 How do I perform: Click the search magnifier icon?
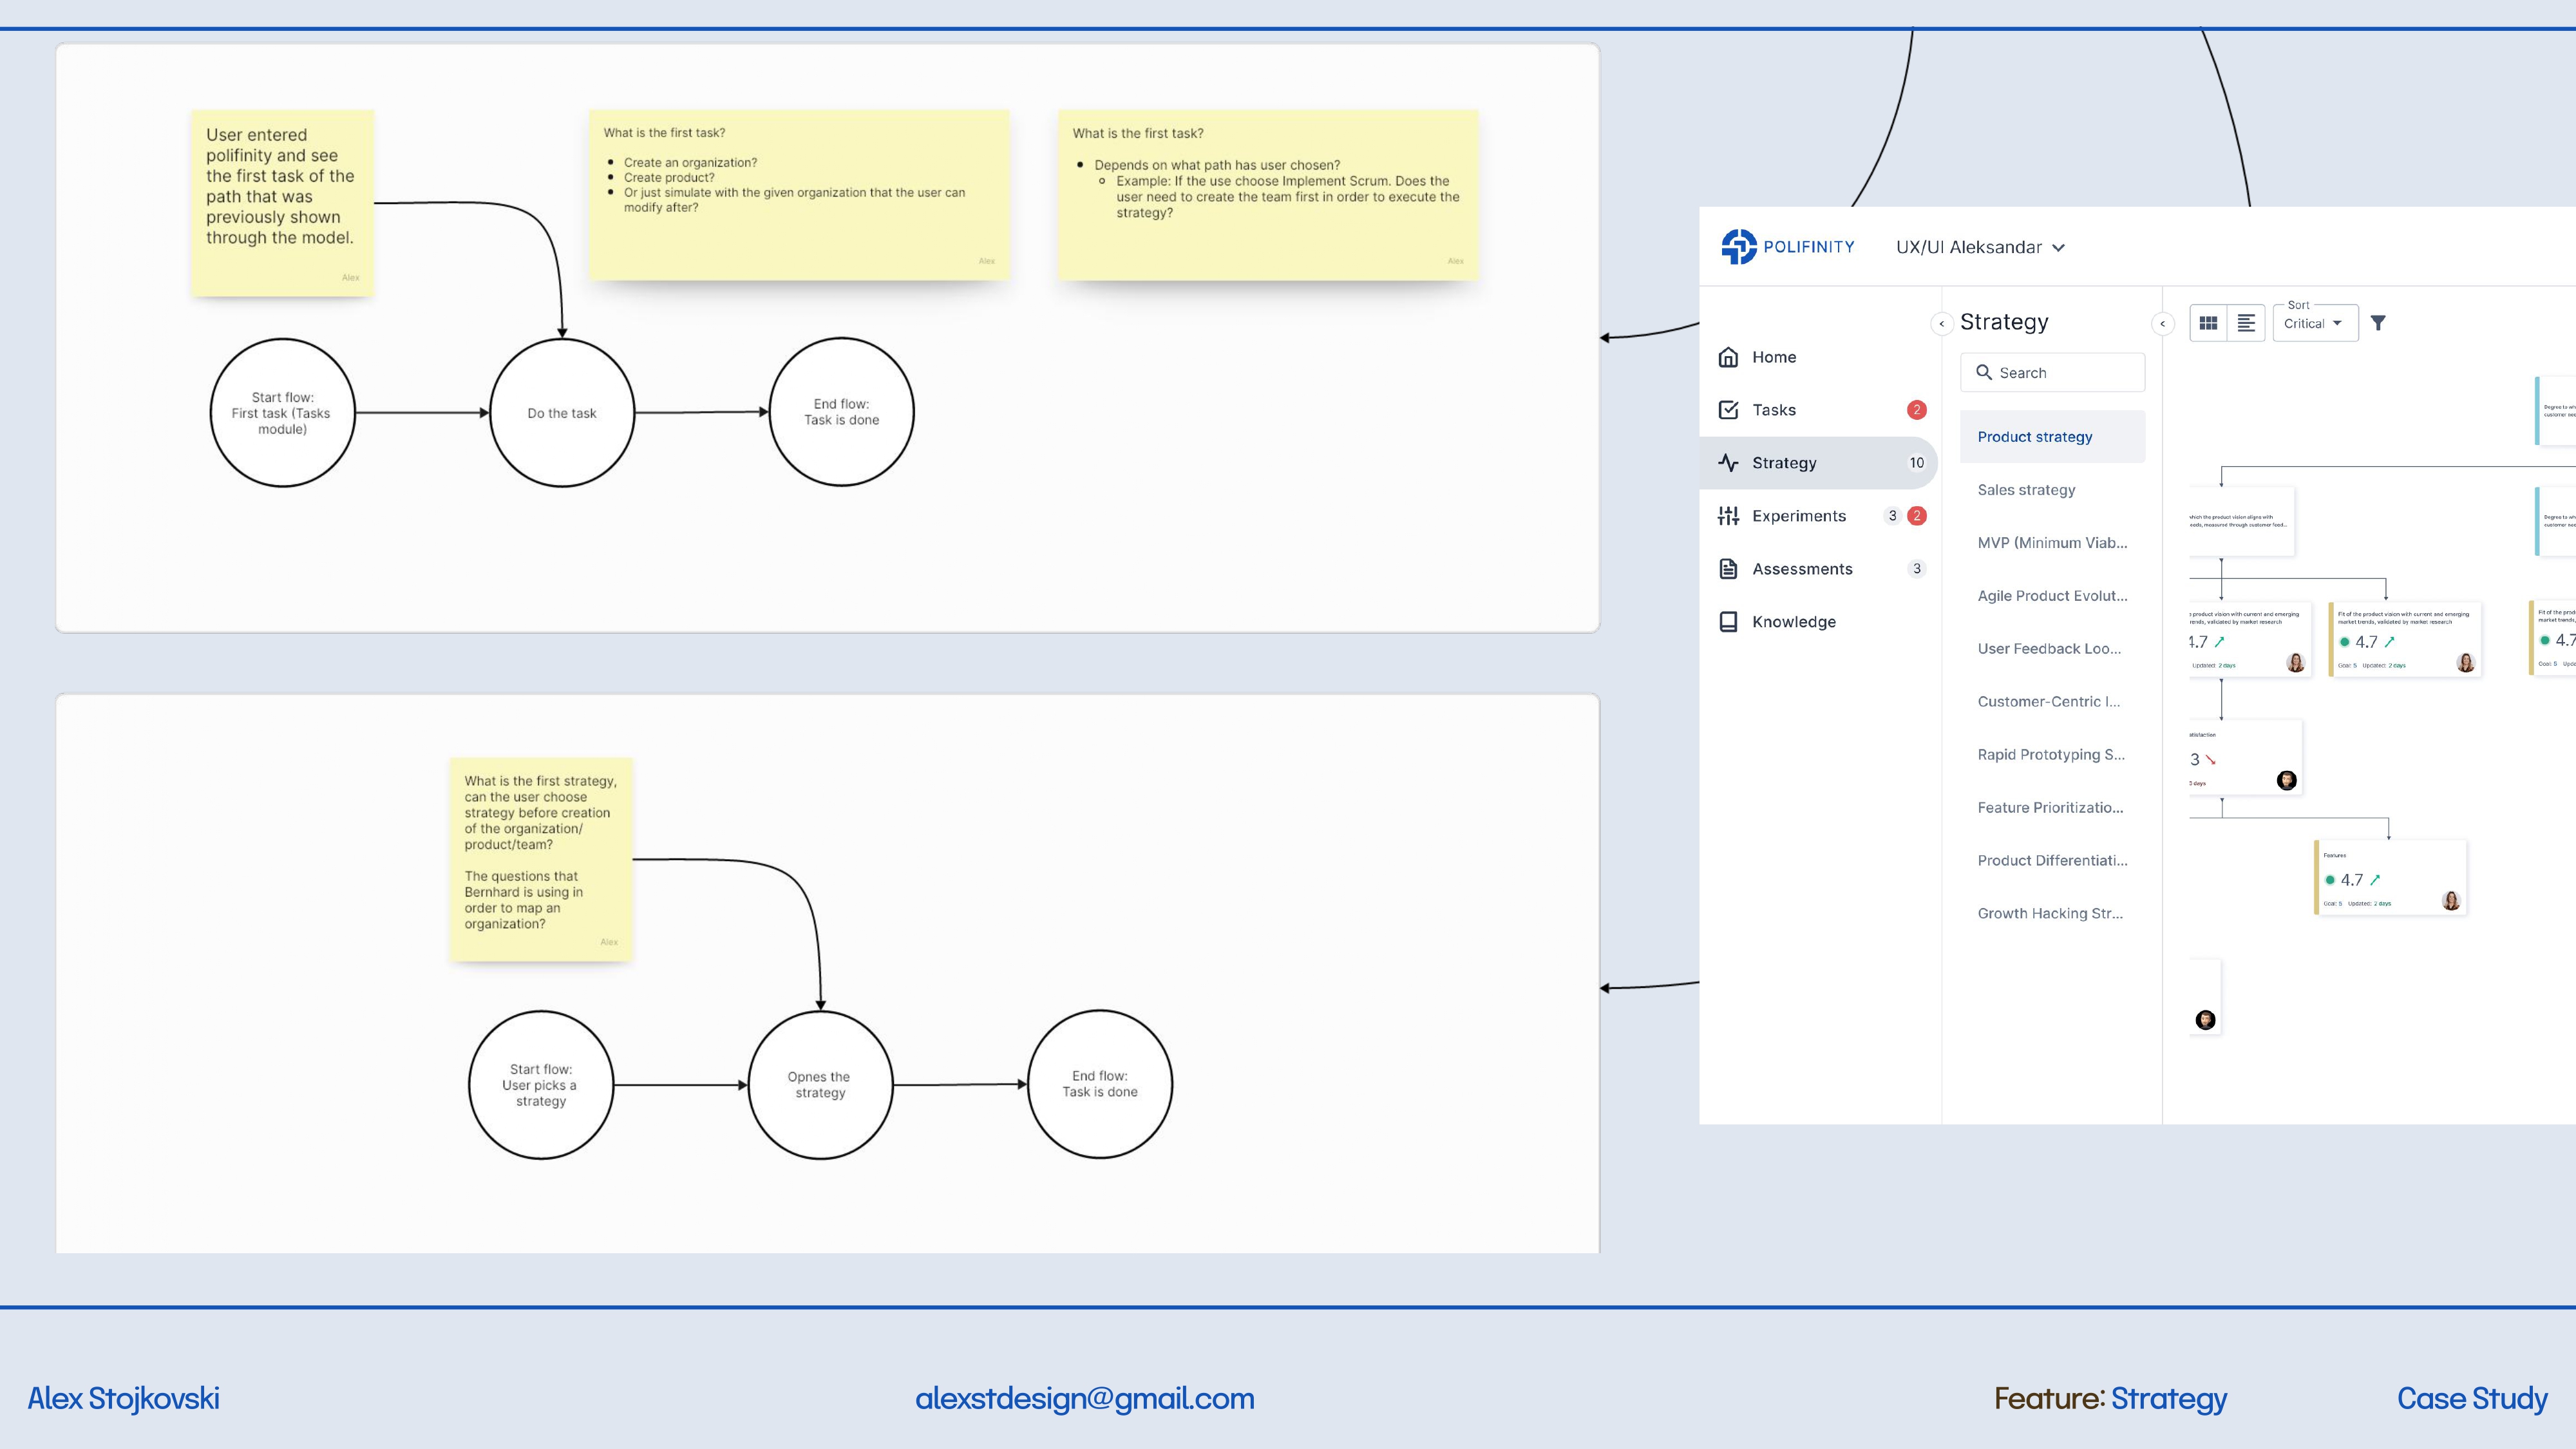1984,372
